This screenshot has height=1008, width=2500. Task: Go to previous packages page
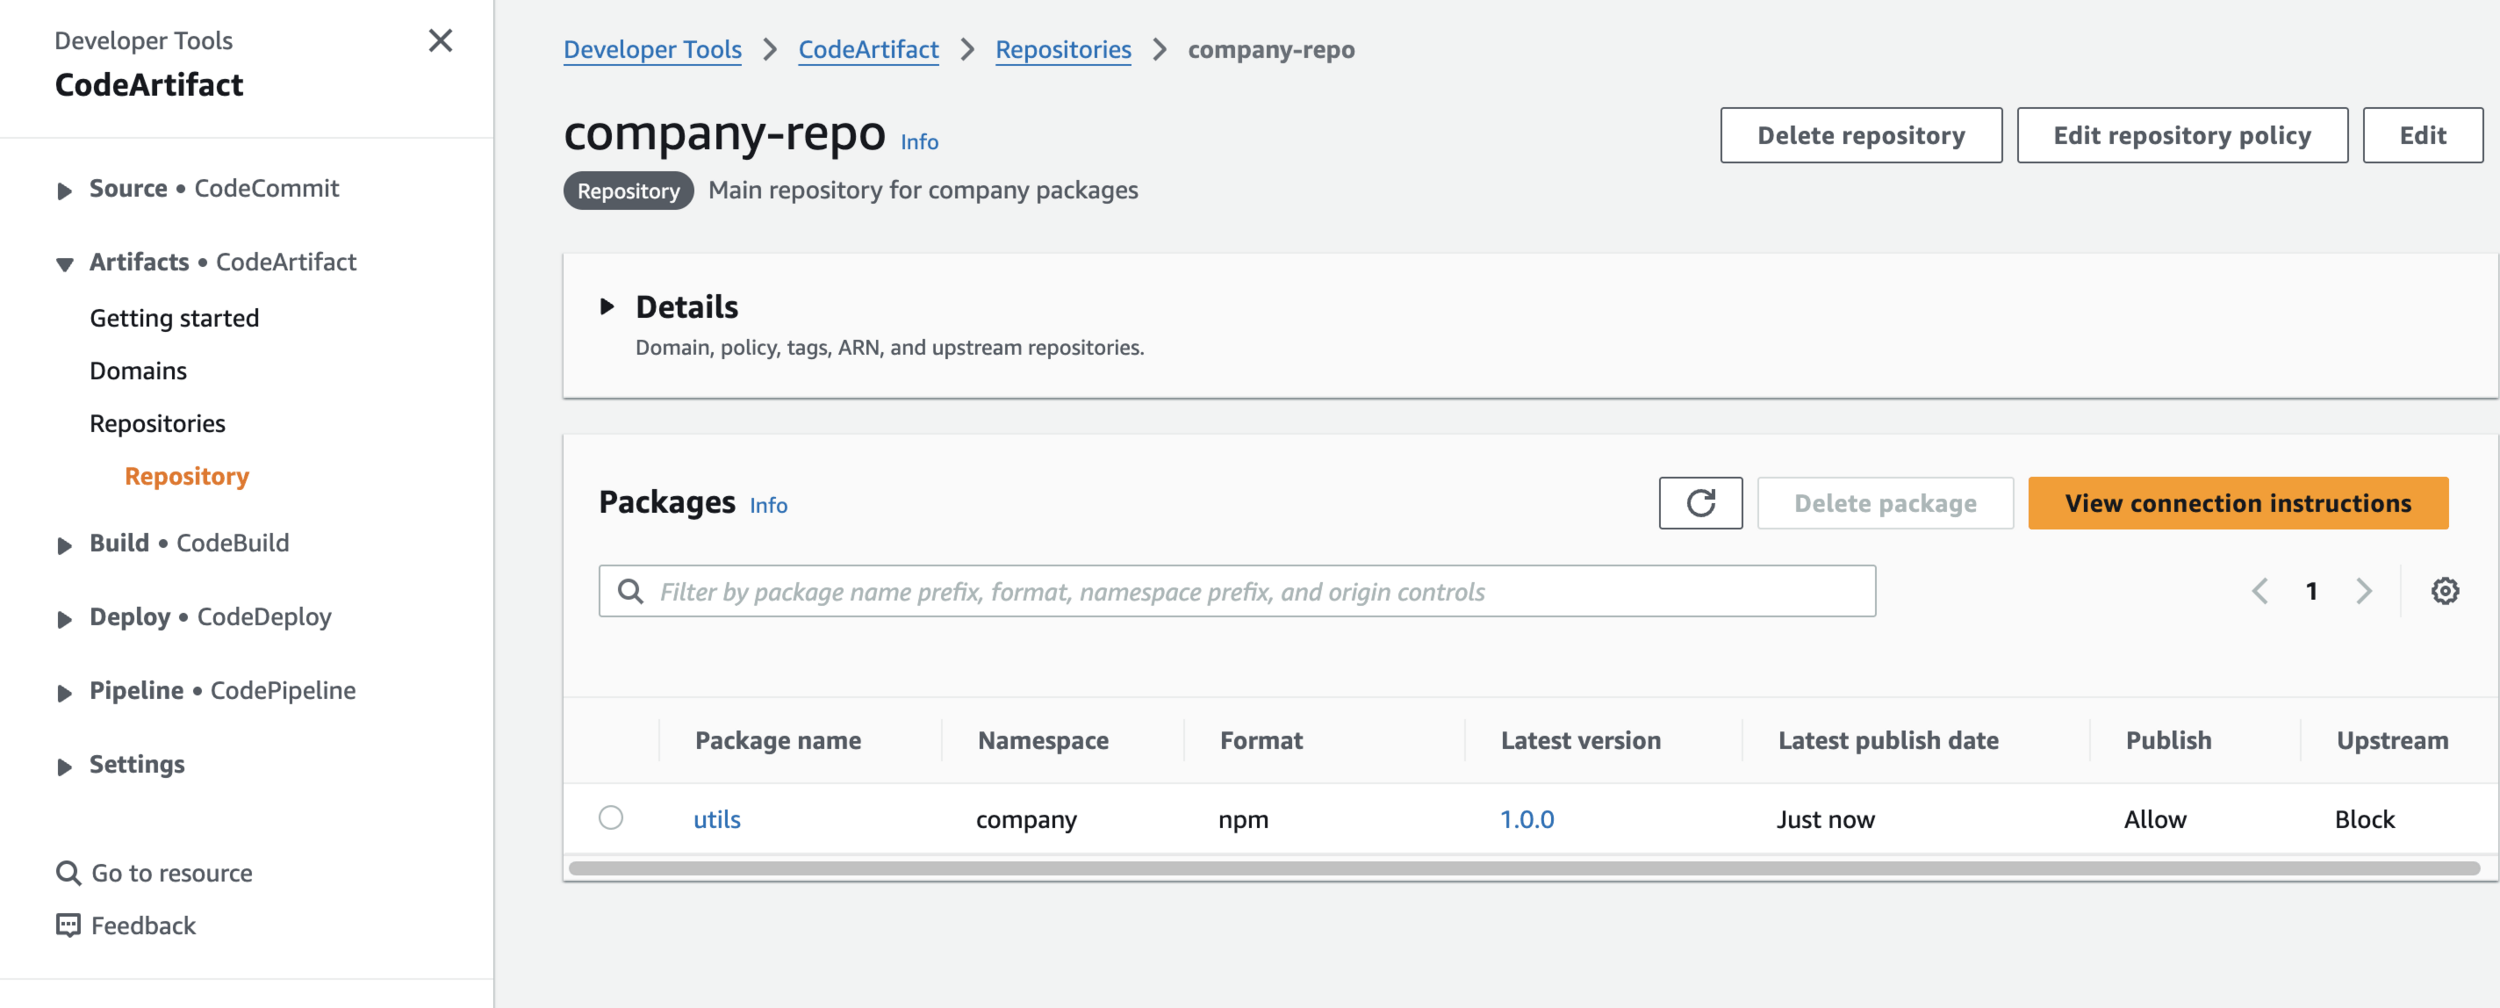[2260, 591]
